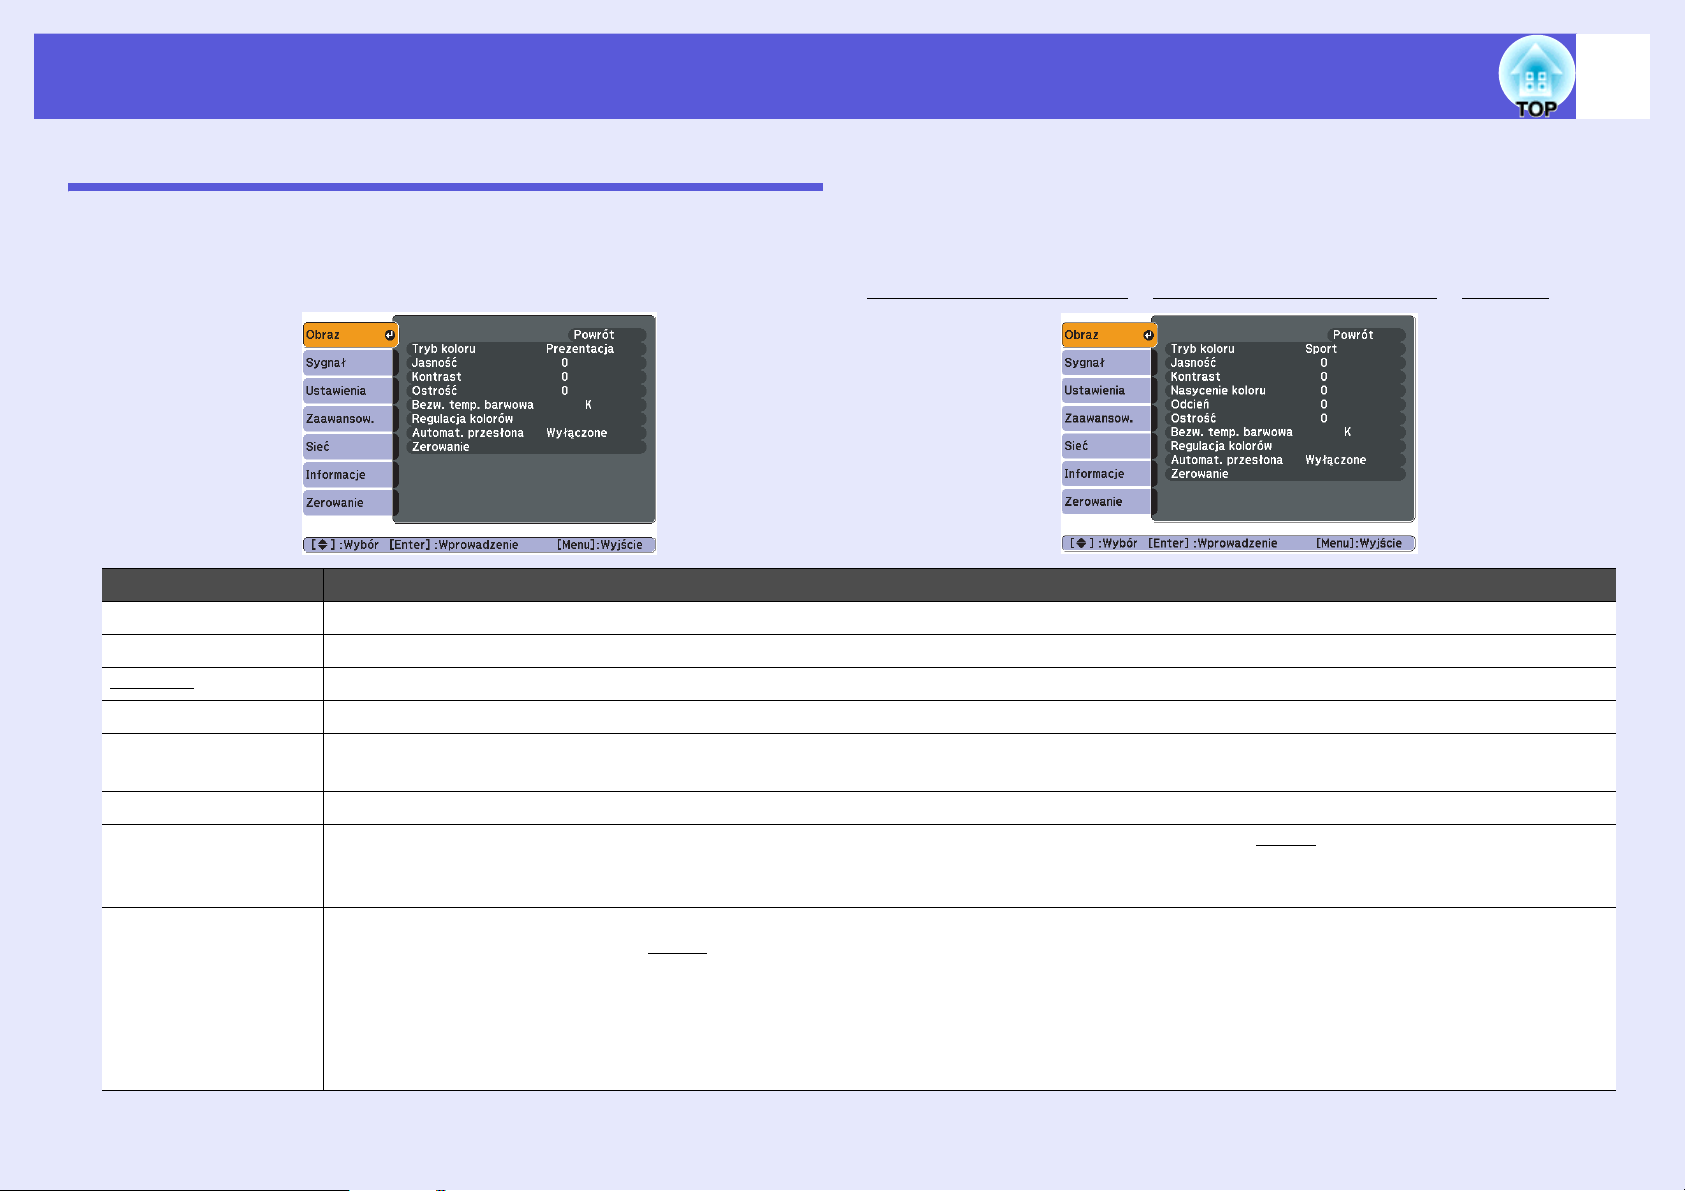
Task: Click the Wyłączone value in the Sport menu
Action: pos(1335,460)
